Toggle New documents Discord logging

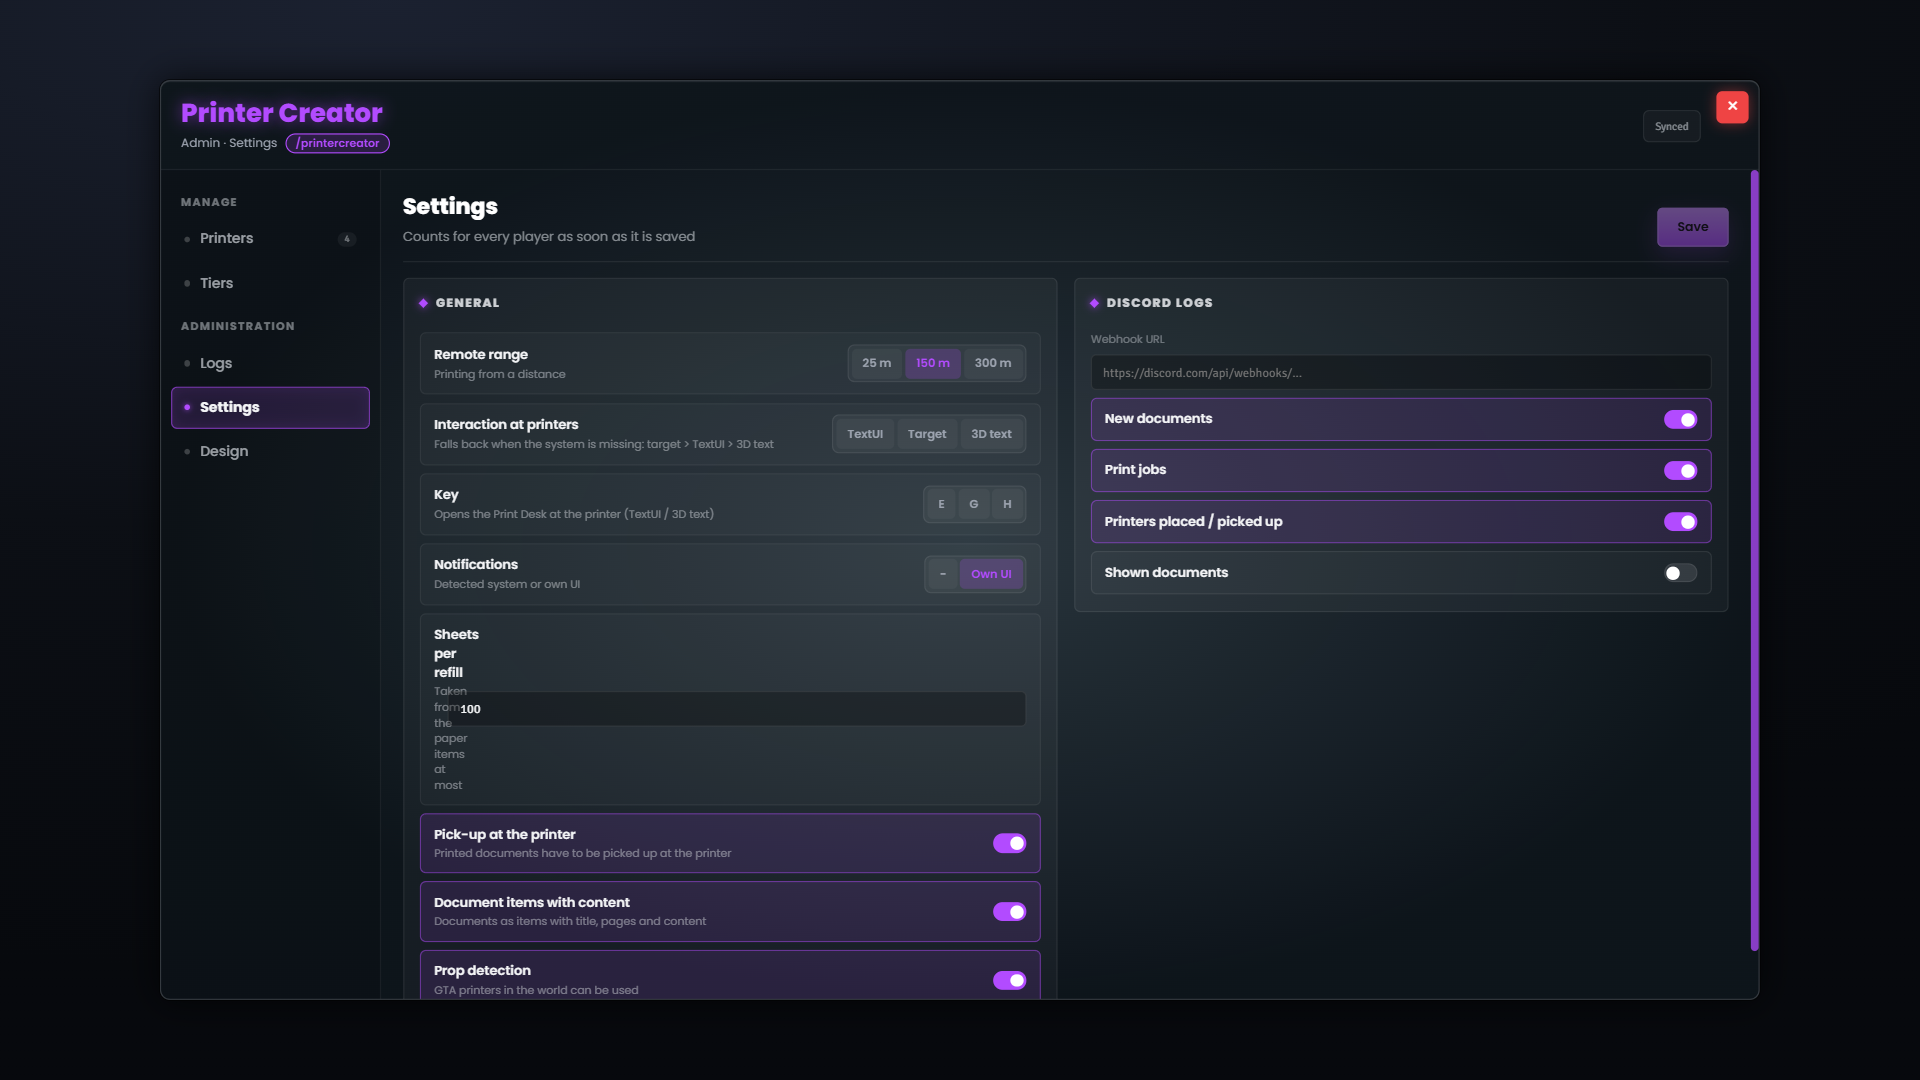tap(1680, 419)
